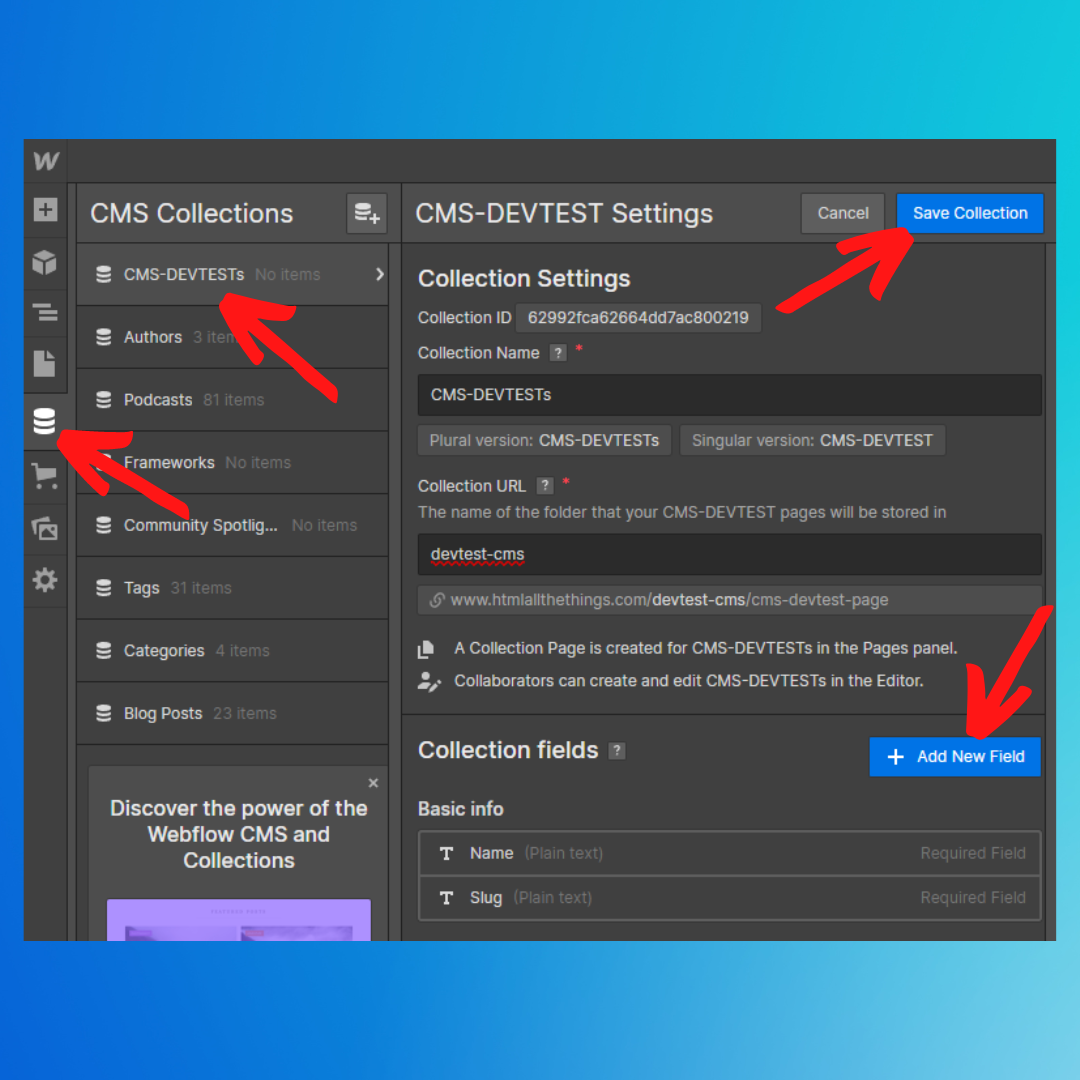Viewport: 1080px width, 1080px height.
Task: Open the Podcasts collection
Action: 233,399
